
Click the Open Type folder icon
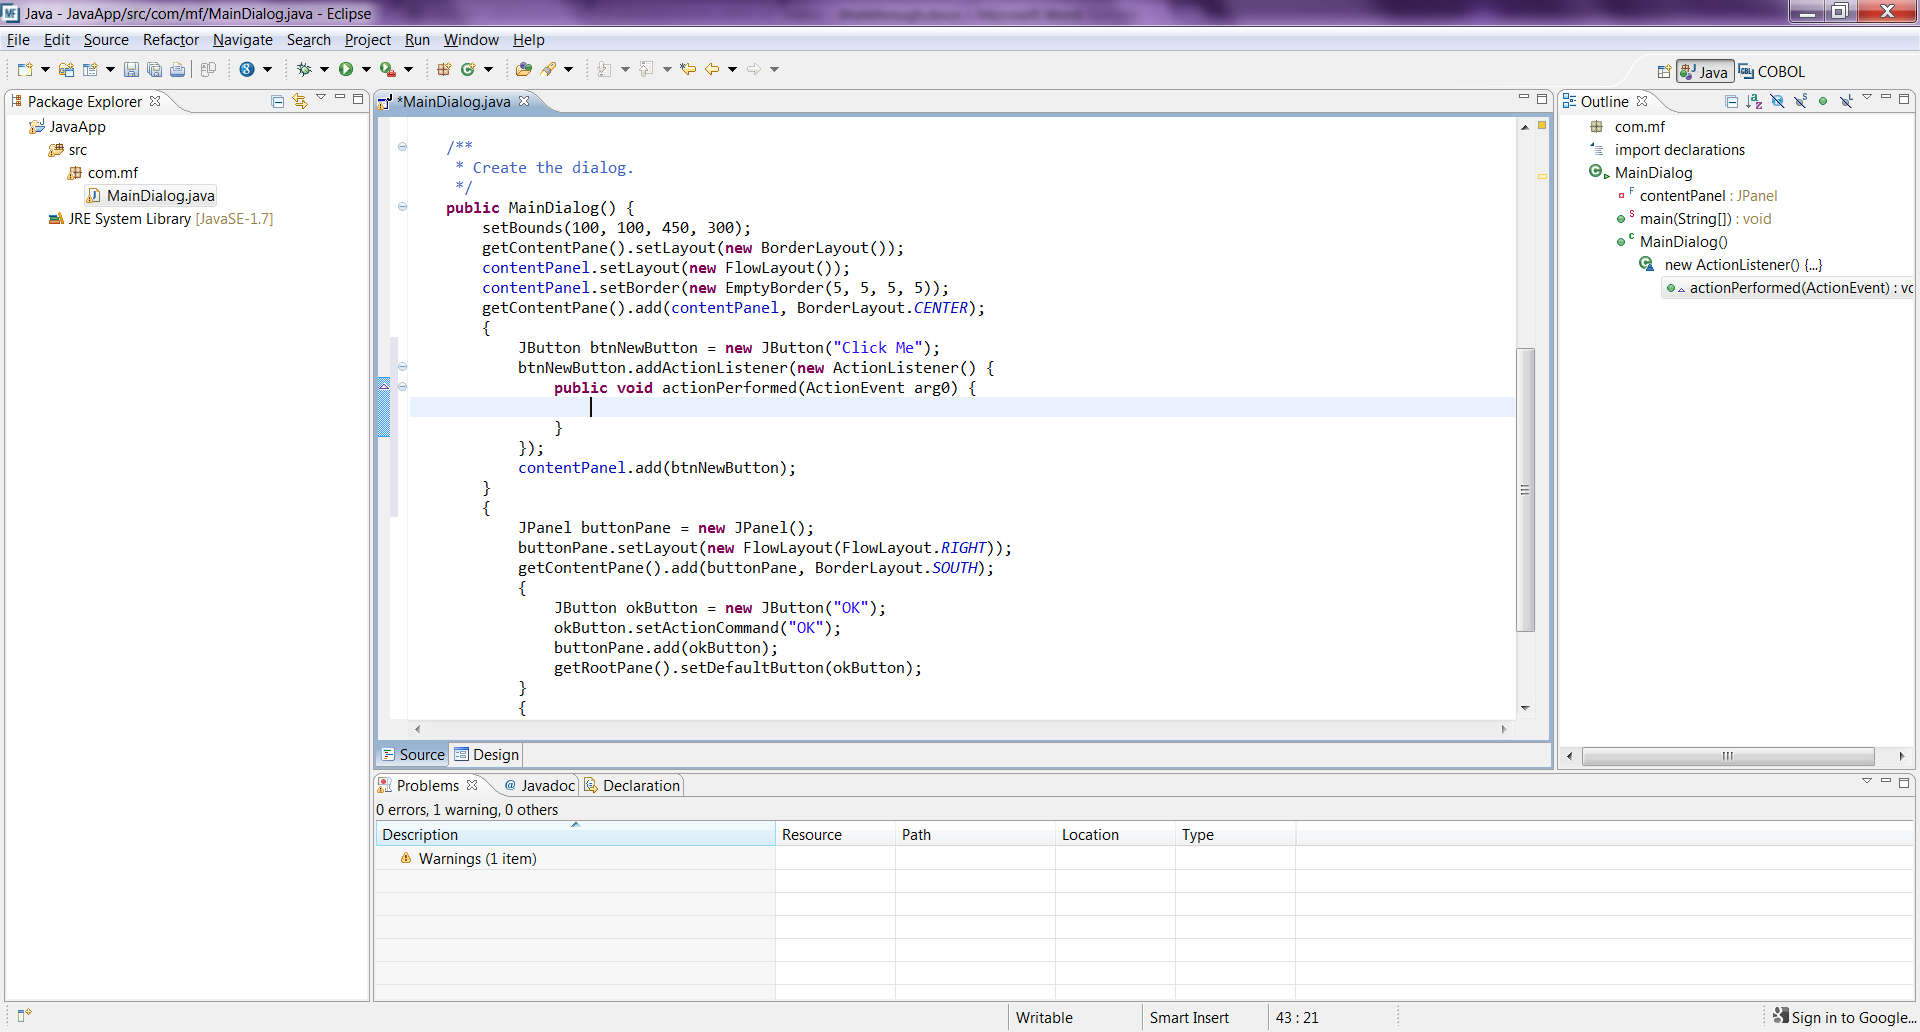coord(523,70)
